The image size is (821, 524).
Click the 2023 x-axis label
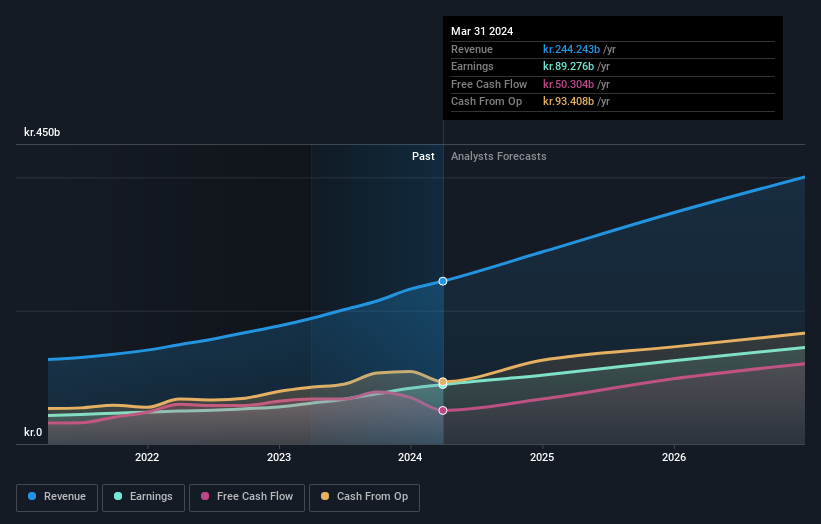[279, 457]
